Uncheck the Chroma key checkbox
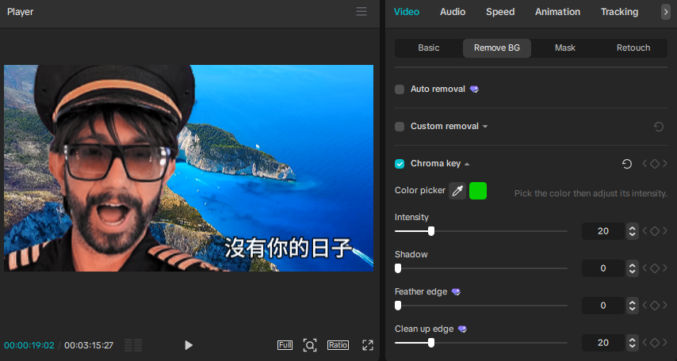Viewport: 677px width, 361px height. click(x=399, y=164)
